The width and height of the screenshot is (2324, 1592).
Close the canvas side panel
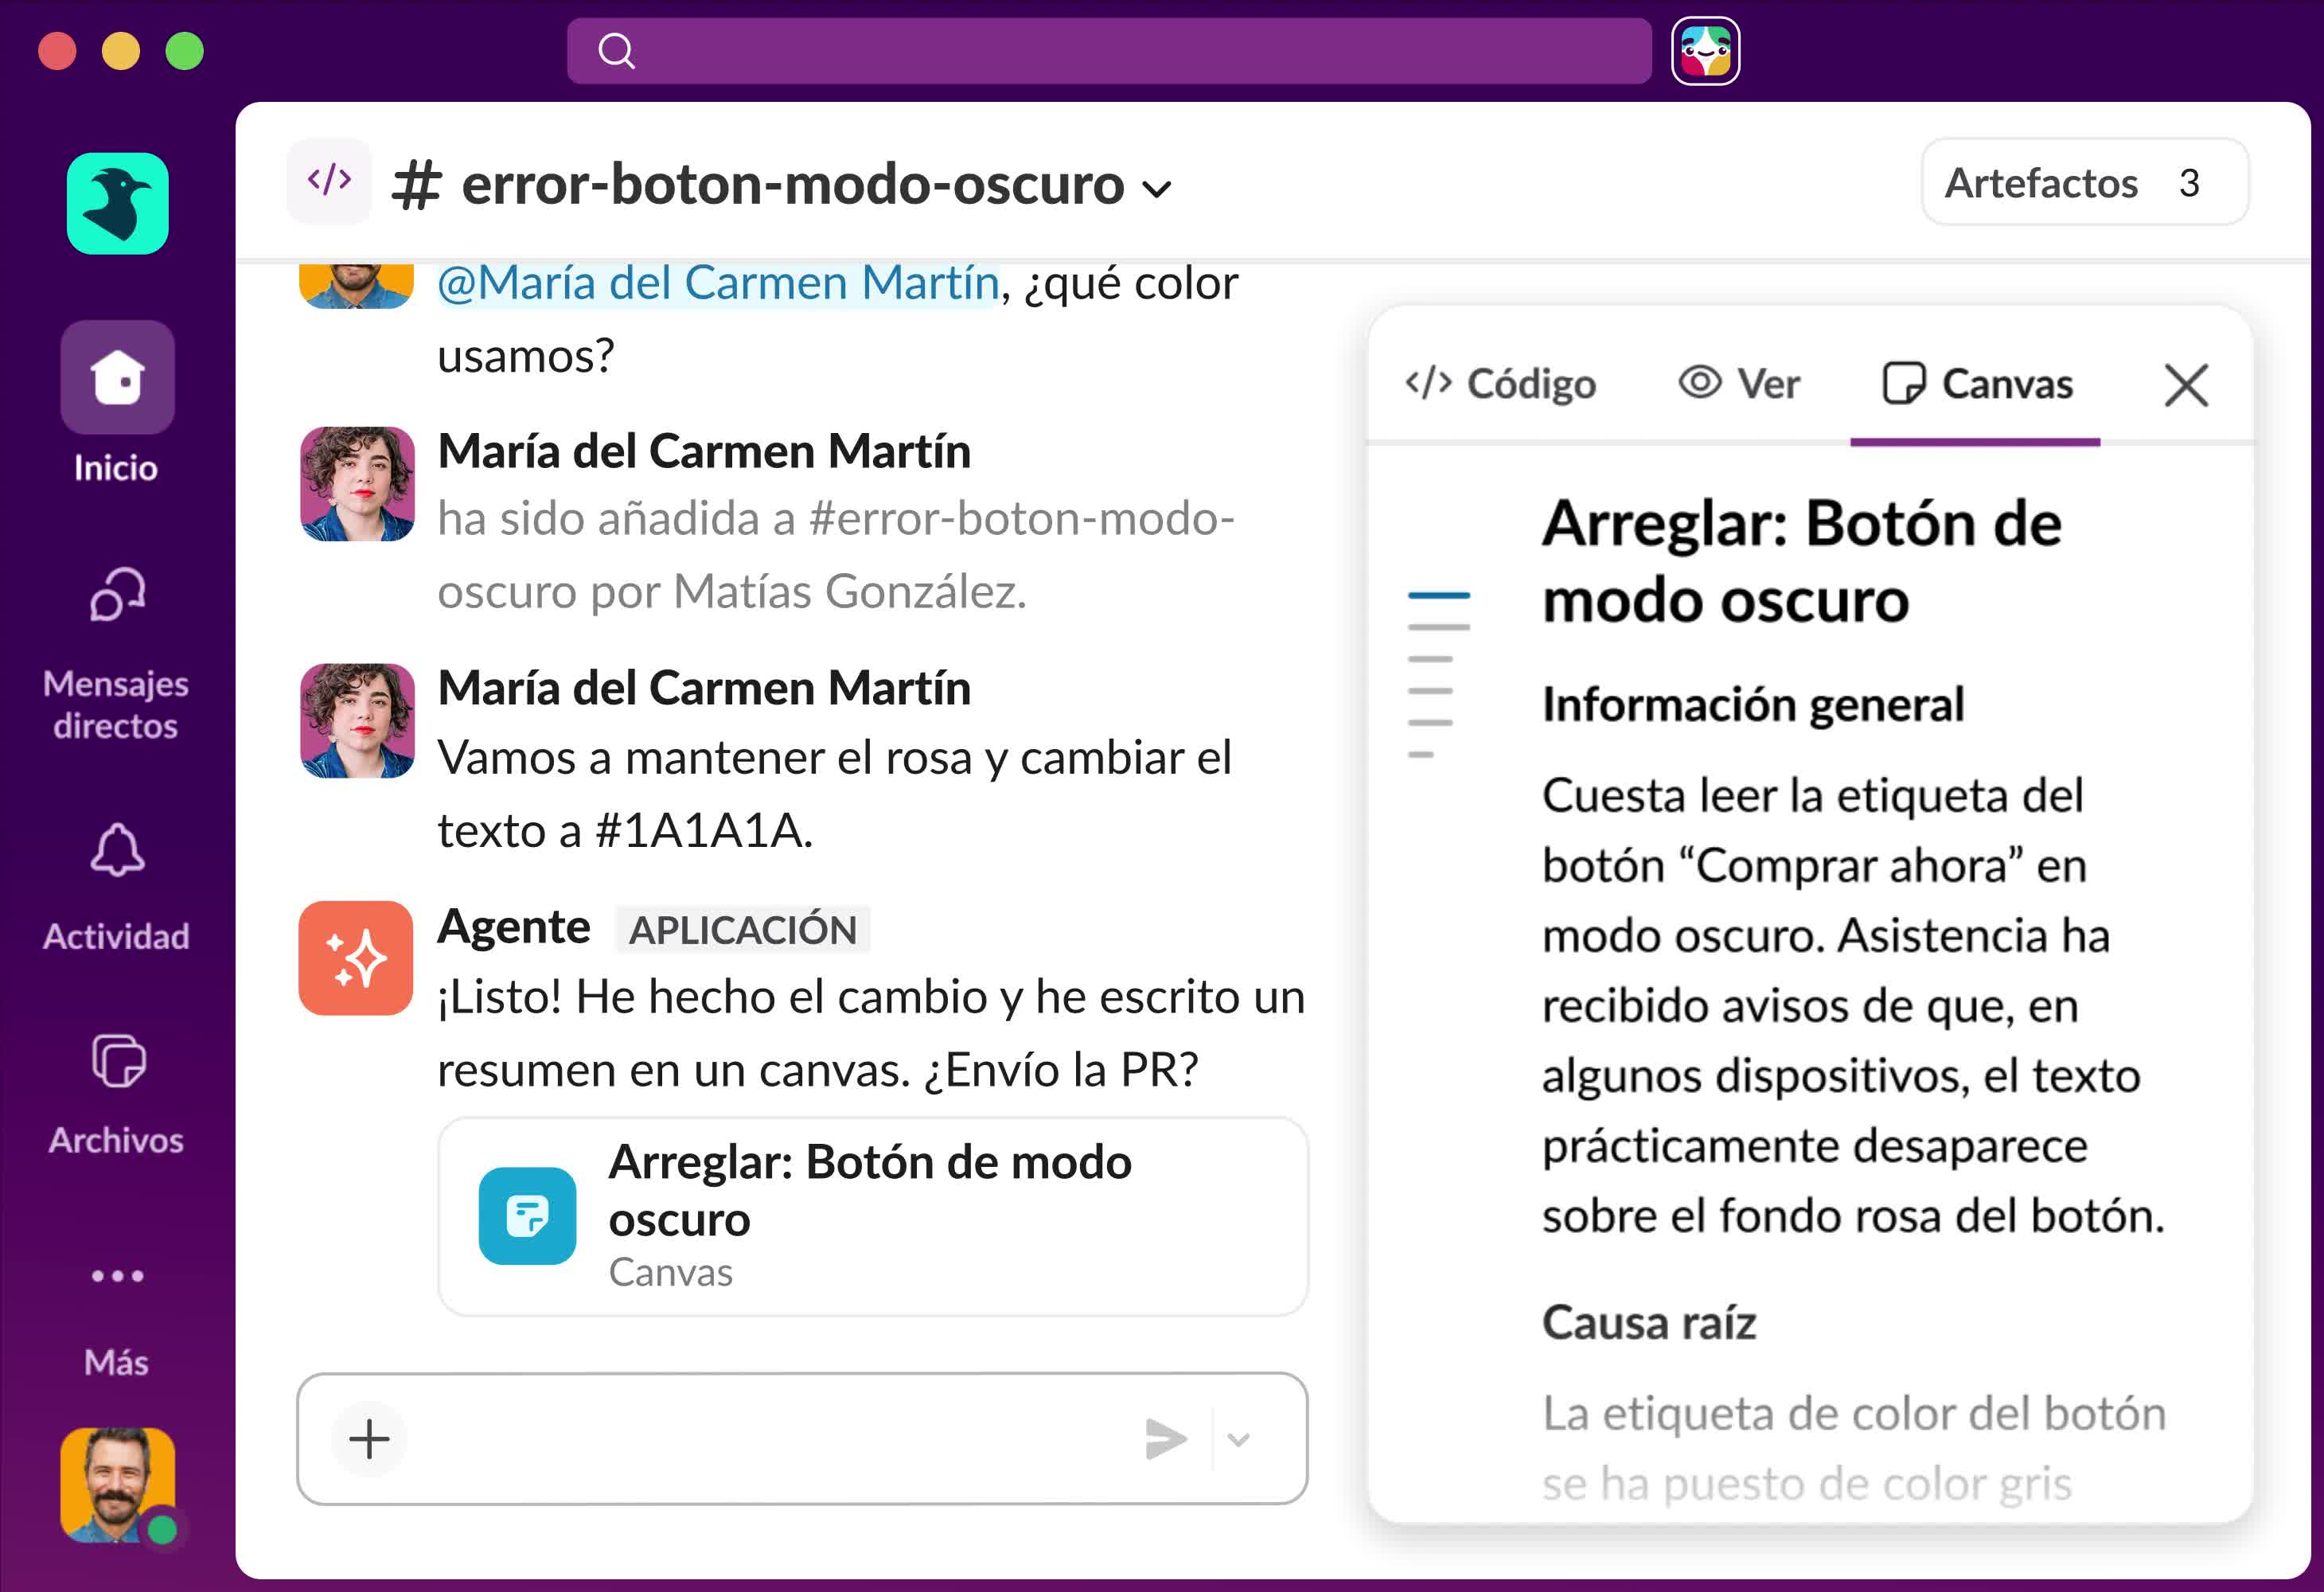pos(2186,385)
